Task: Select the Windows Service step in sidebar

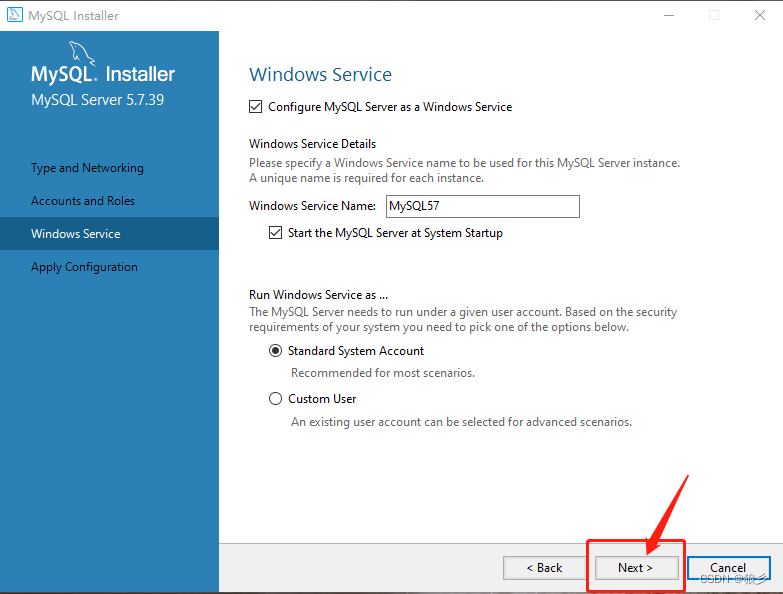Action: (109, 234)
